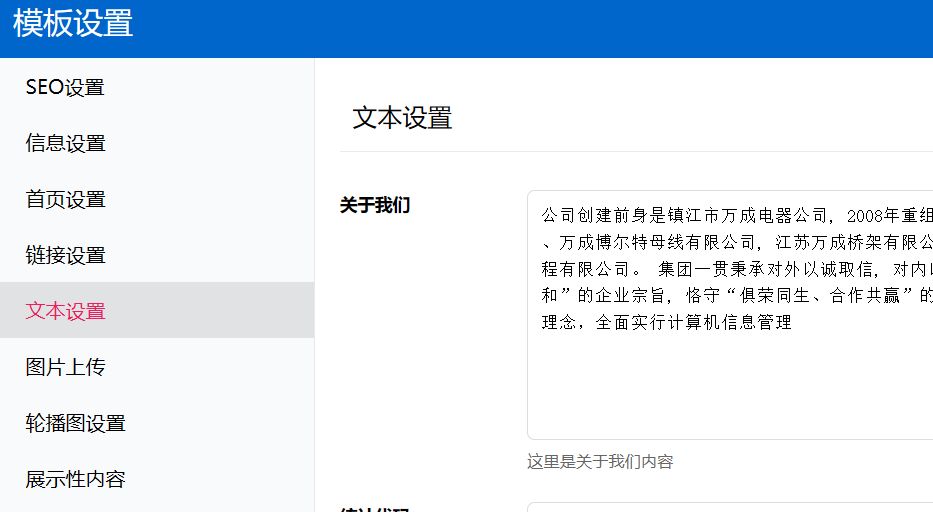Viewport: 933px width, 512px height.
Task: Open the 图片上传 section
Action: click(x=65, y=367)
